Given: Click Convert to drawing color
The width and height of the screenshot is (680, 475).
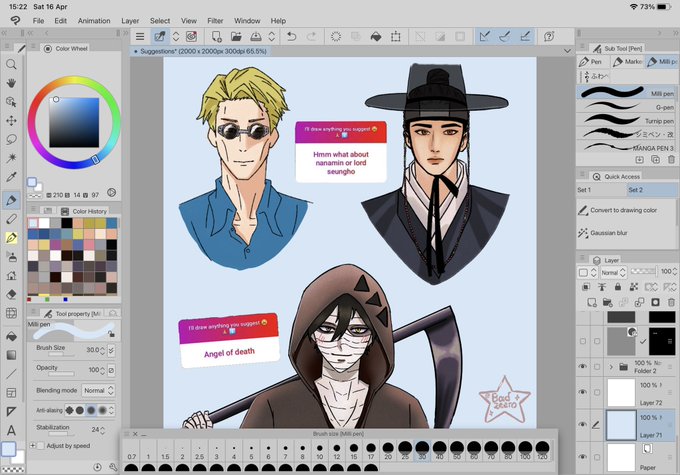Looking at the screenshot, I should click(x=624, y=210).
